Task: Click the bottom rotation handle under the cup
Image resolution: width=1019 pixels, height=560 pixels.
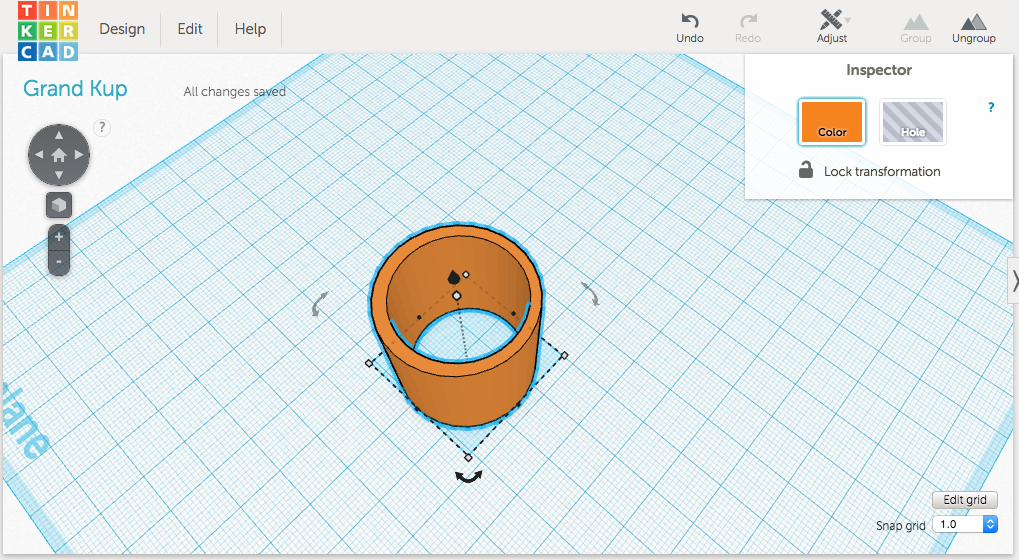Action: click(469, 477)
